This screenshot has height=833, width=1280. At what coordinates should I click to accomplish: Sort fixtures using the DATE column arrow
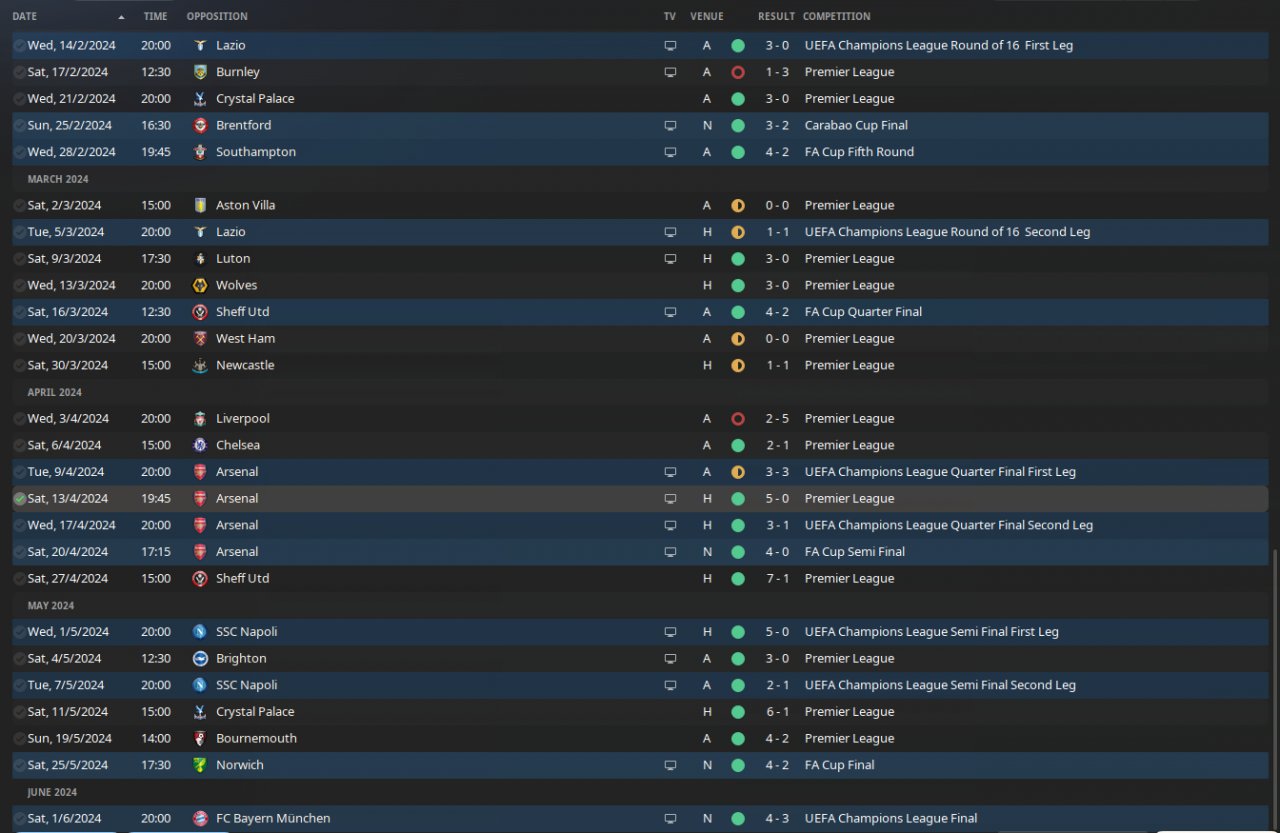coord(122,17)
